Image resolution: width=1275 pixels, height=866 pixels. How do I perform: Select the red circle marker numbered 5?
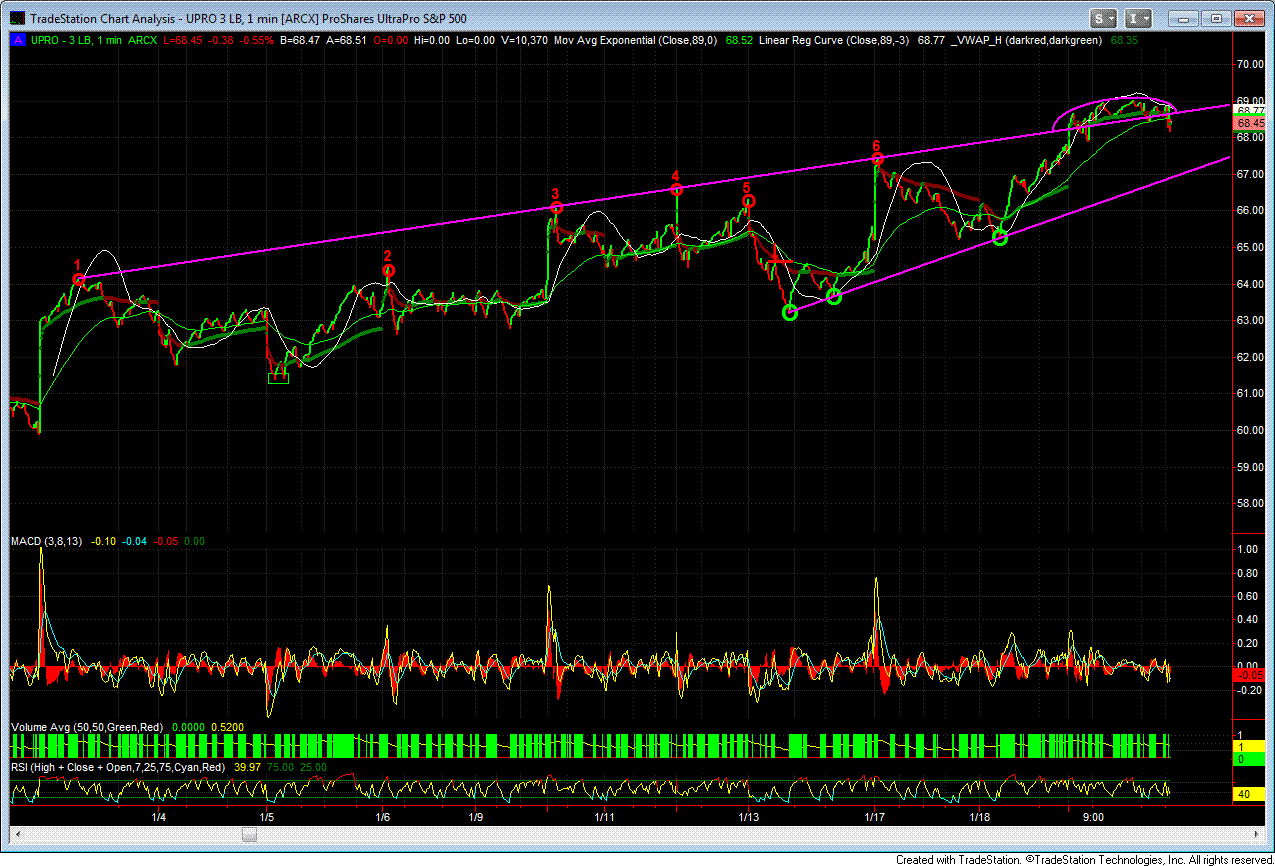748,201
